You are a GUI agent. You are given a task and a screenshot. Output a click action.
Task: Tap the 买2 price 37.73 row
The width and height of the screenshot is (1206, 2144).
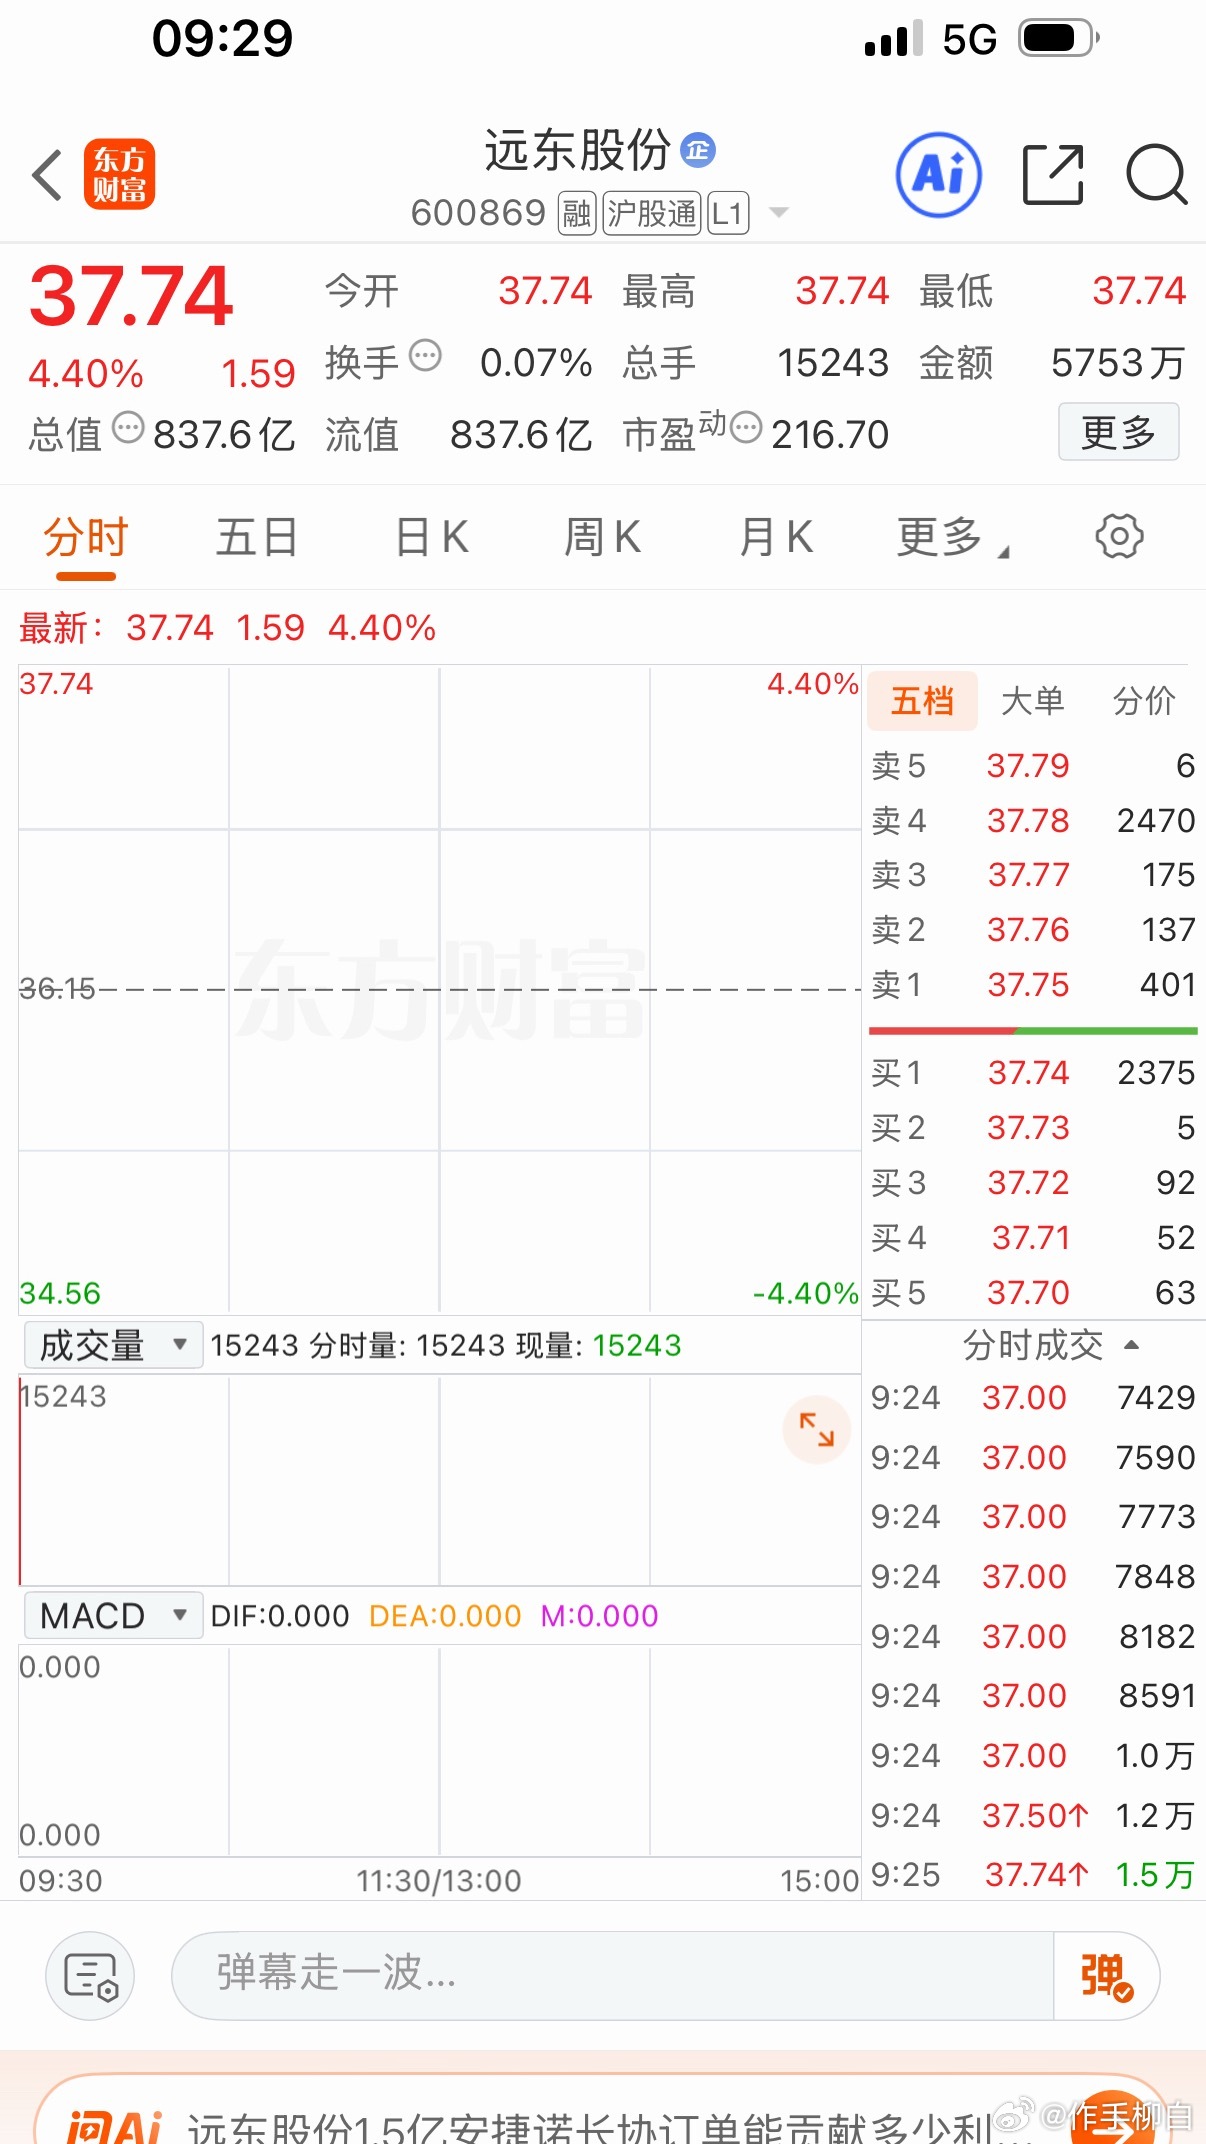1033,1128
